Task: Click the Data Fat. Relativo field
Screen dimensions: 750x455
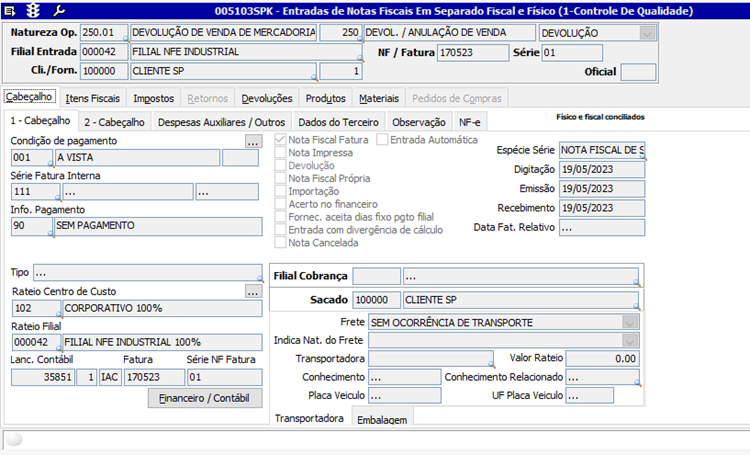Action: pyautogui.click(x=602, y=227)
